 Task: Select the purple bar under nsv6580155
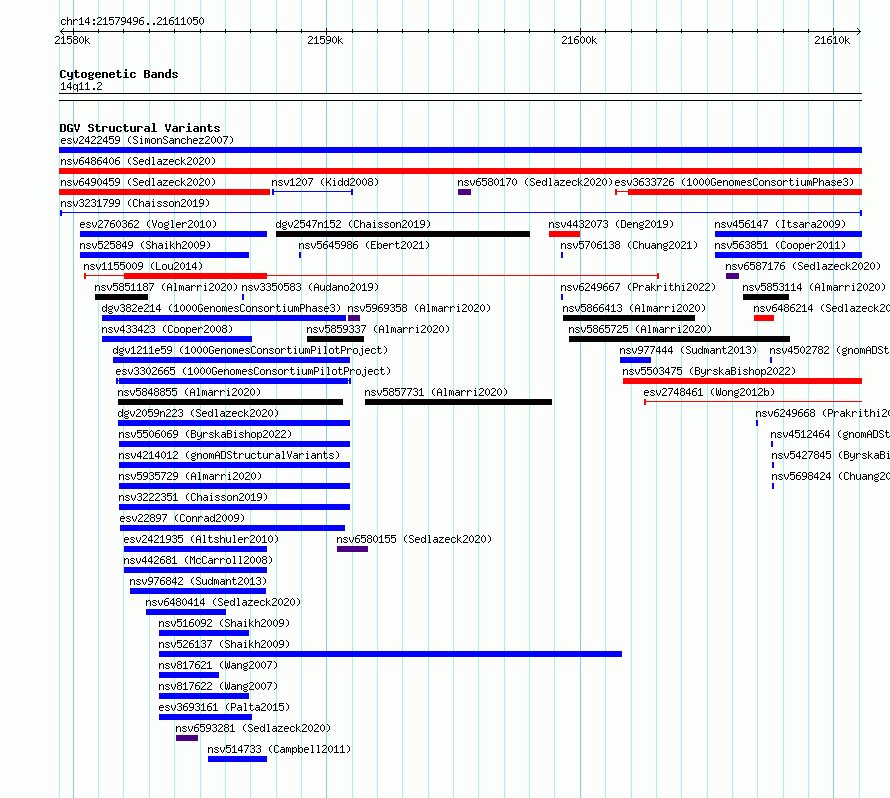352,549
